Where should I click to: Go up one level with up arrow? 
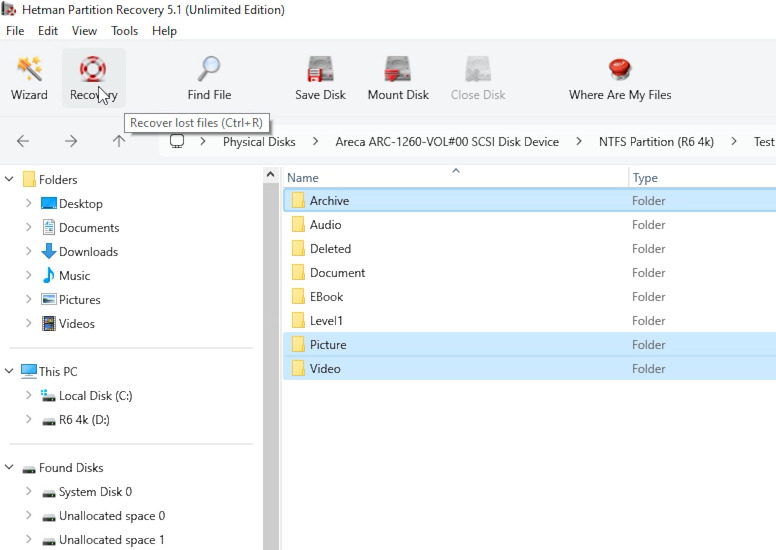tap(119, 141)
